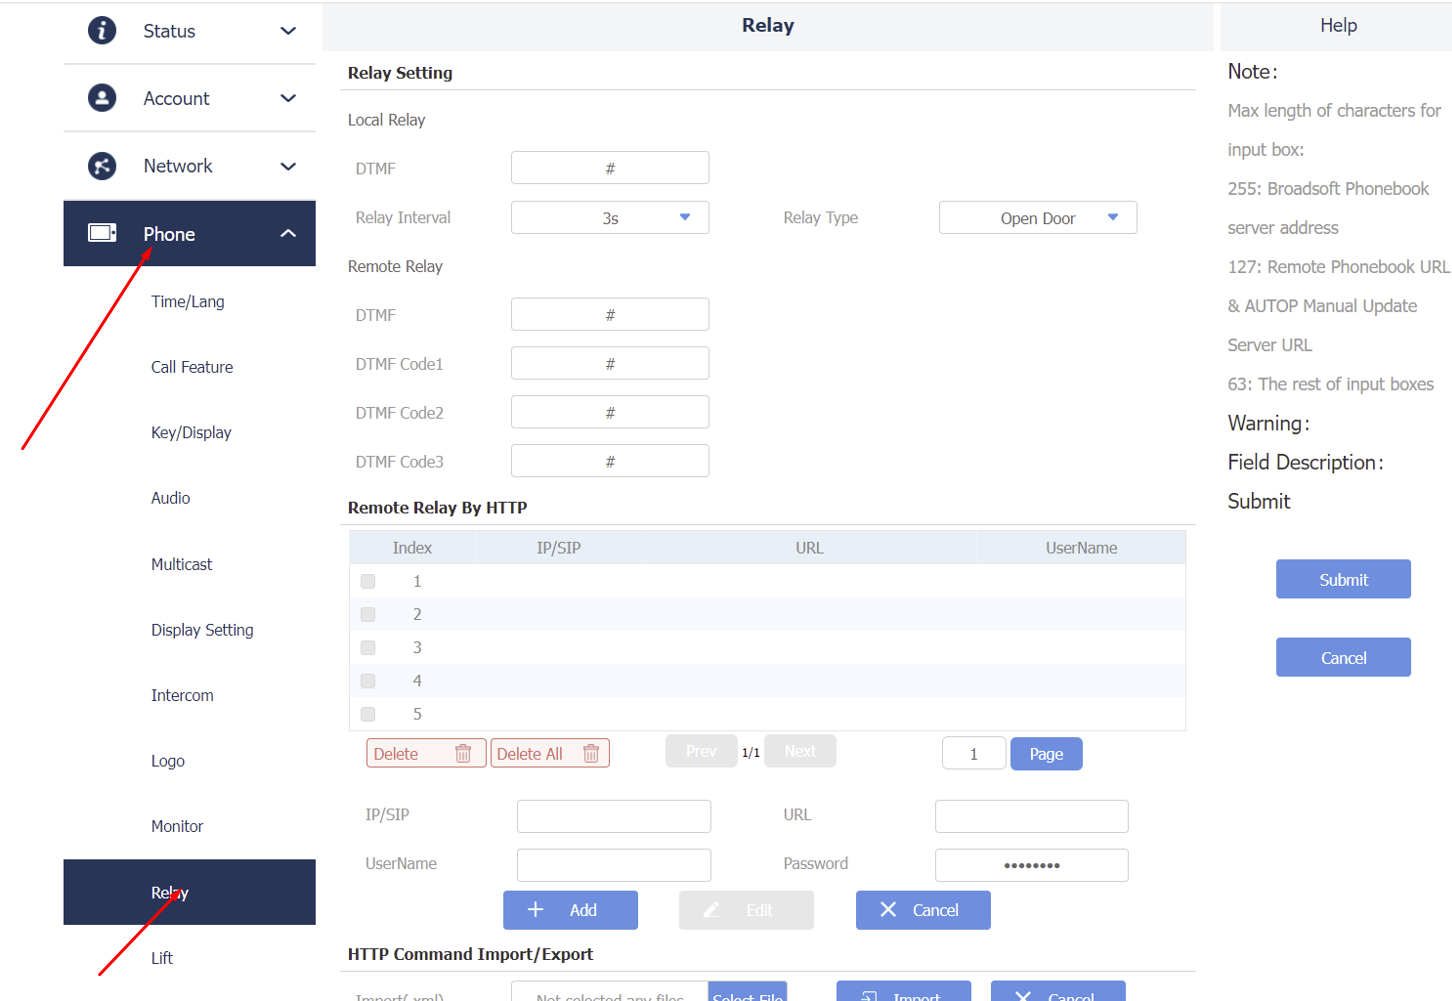Focus the URL input field

[x=1031, y=816]
